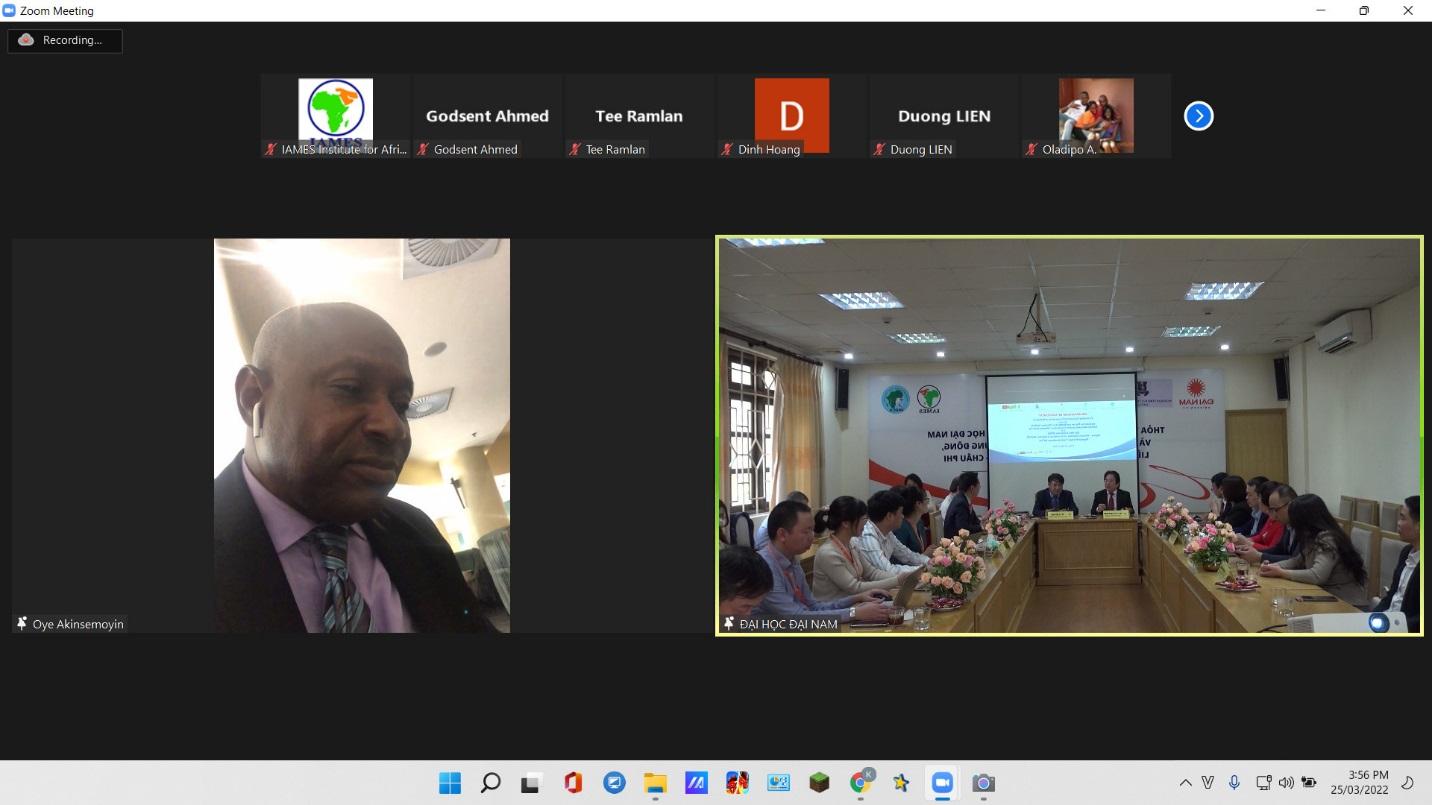1432x805 pixels.
Task: Select the IAMES Institute participant thumbnail
Action: click(336, 112)
